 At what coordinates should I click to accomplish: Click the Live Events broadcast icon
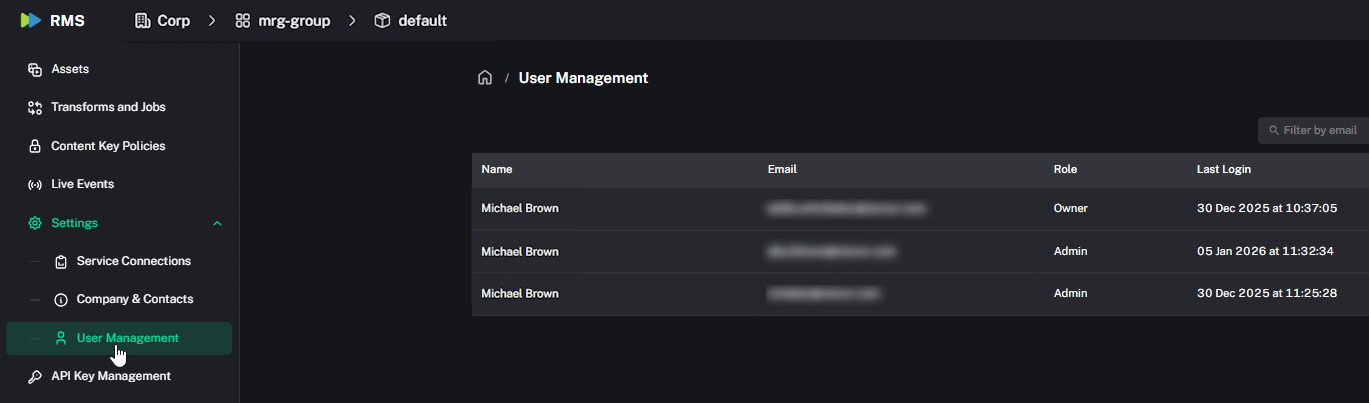(x=34, y=185)
